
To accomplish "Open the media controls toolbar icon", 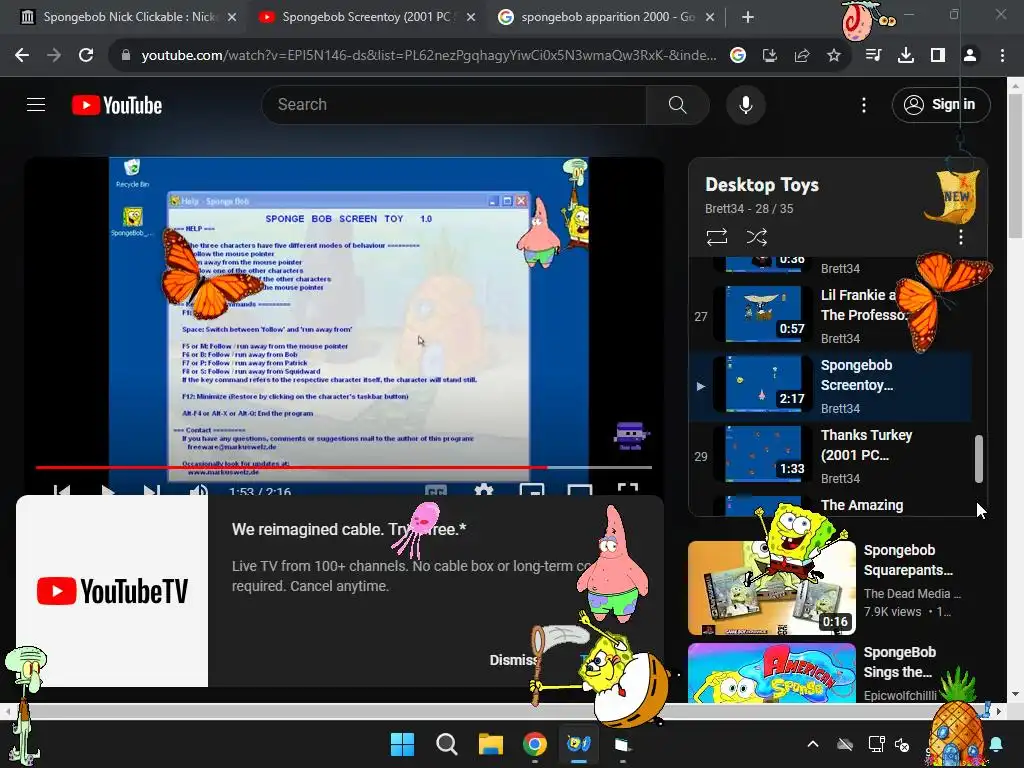I will (873, 56).
